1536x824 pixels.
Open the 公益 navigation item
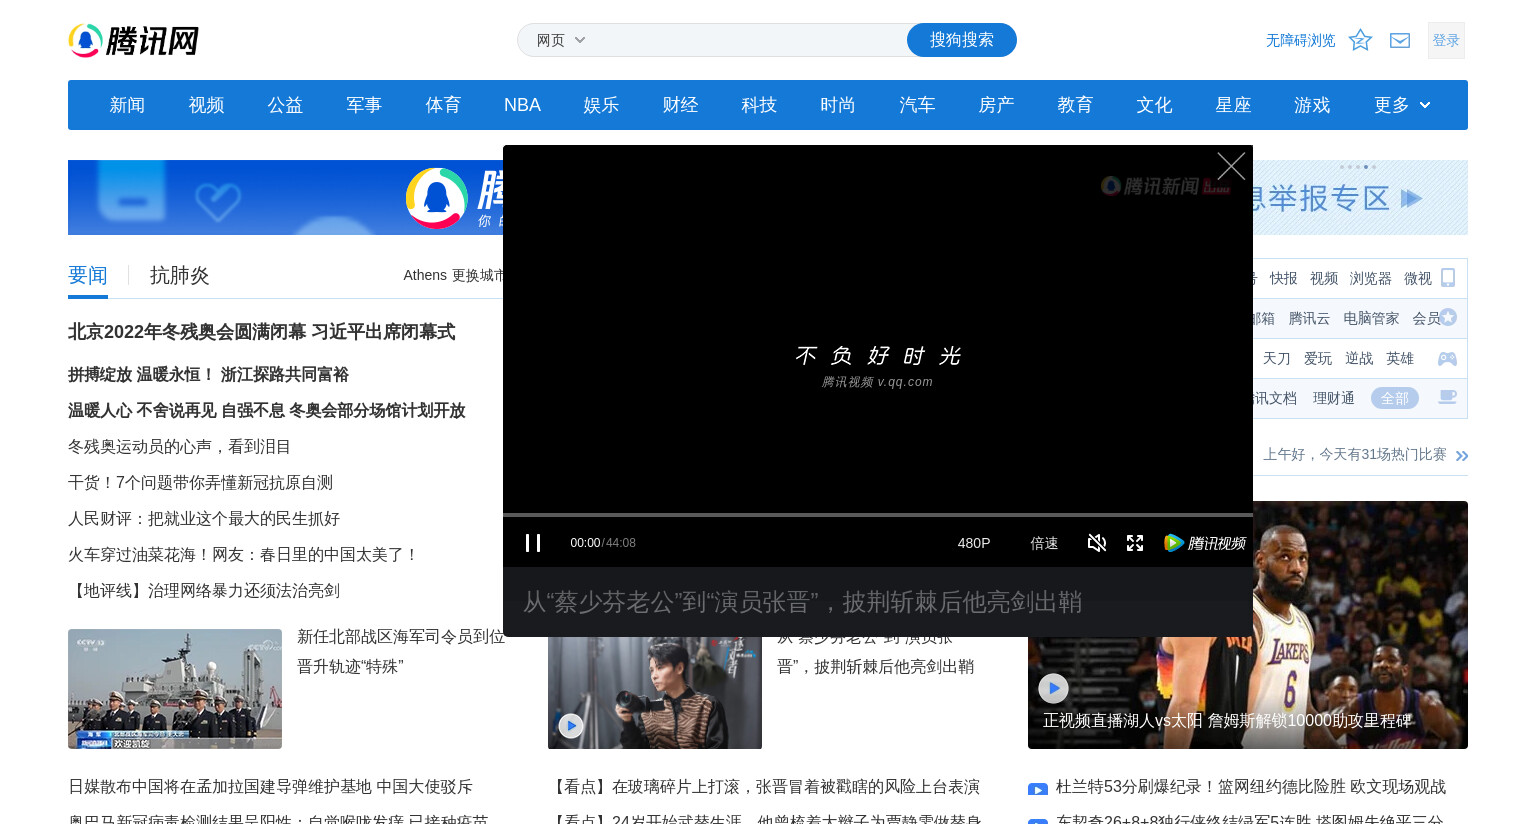(285, 105)
